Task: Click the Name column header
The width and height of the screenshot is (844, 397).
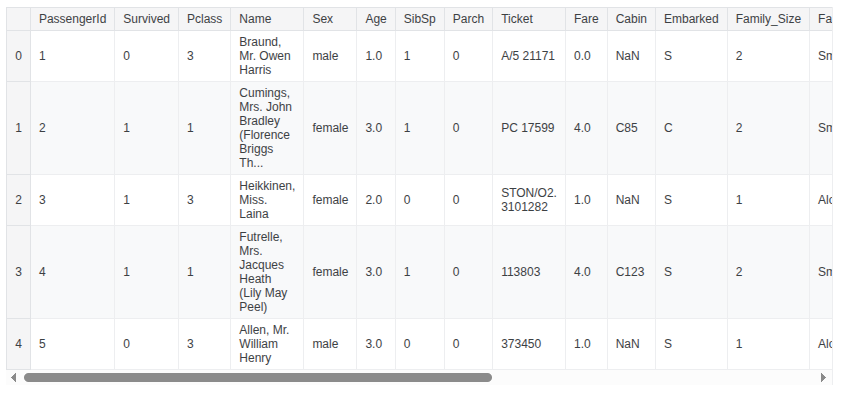Action: (267, 19)
